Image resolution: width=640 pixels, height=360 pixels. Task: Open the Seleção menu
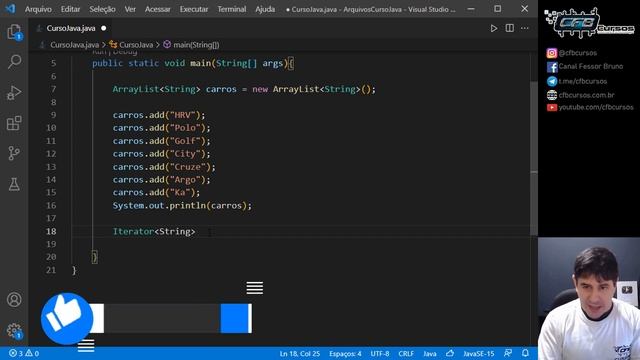(x=102, y=9)
